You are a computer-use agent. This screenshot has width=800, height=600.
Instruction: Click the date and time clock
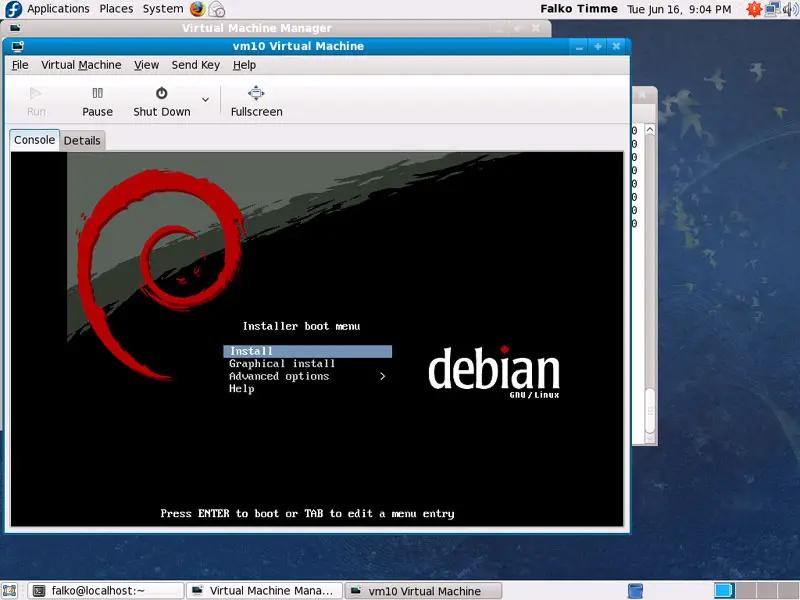point(679,9)
